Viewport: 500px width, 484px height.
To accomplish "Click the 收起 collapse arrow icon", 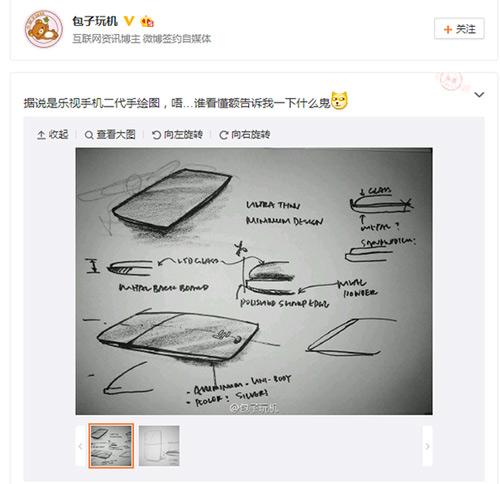I will click(41, 135).
